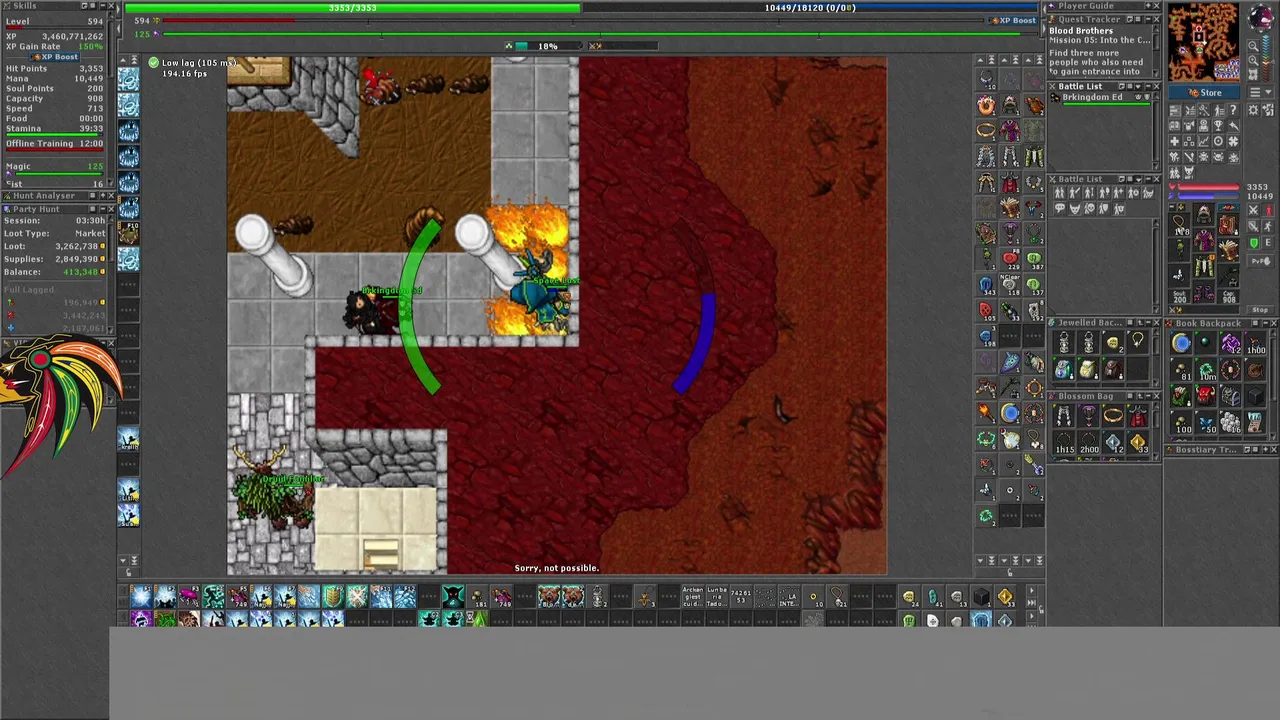Open the sort dropdown of lower Battle List
The image size is (1280, 720).
[1138, 179]
